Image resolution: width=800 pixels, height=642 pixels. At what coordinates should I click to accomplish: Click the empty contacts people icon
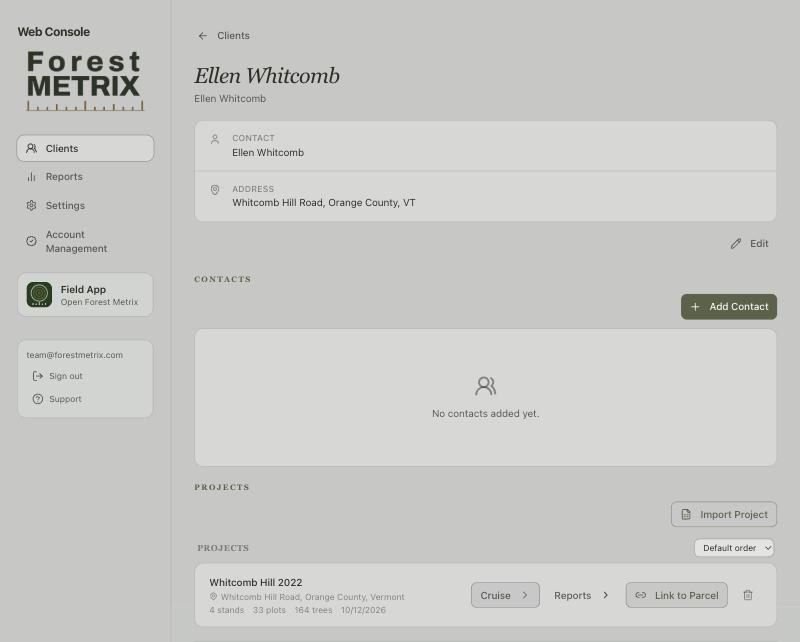point(485,386)
